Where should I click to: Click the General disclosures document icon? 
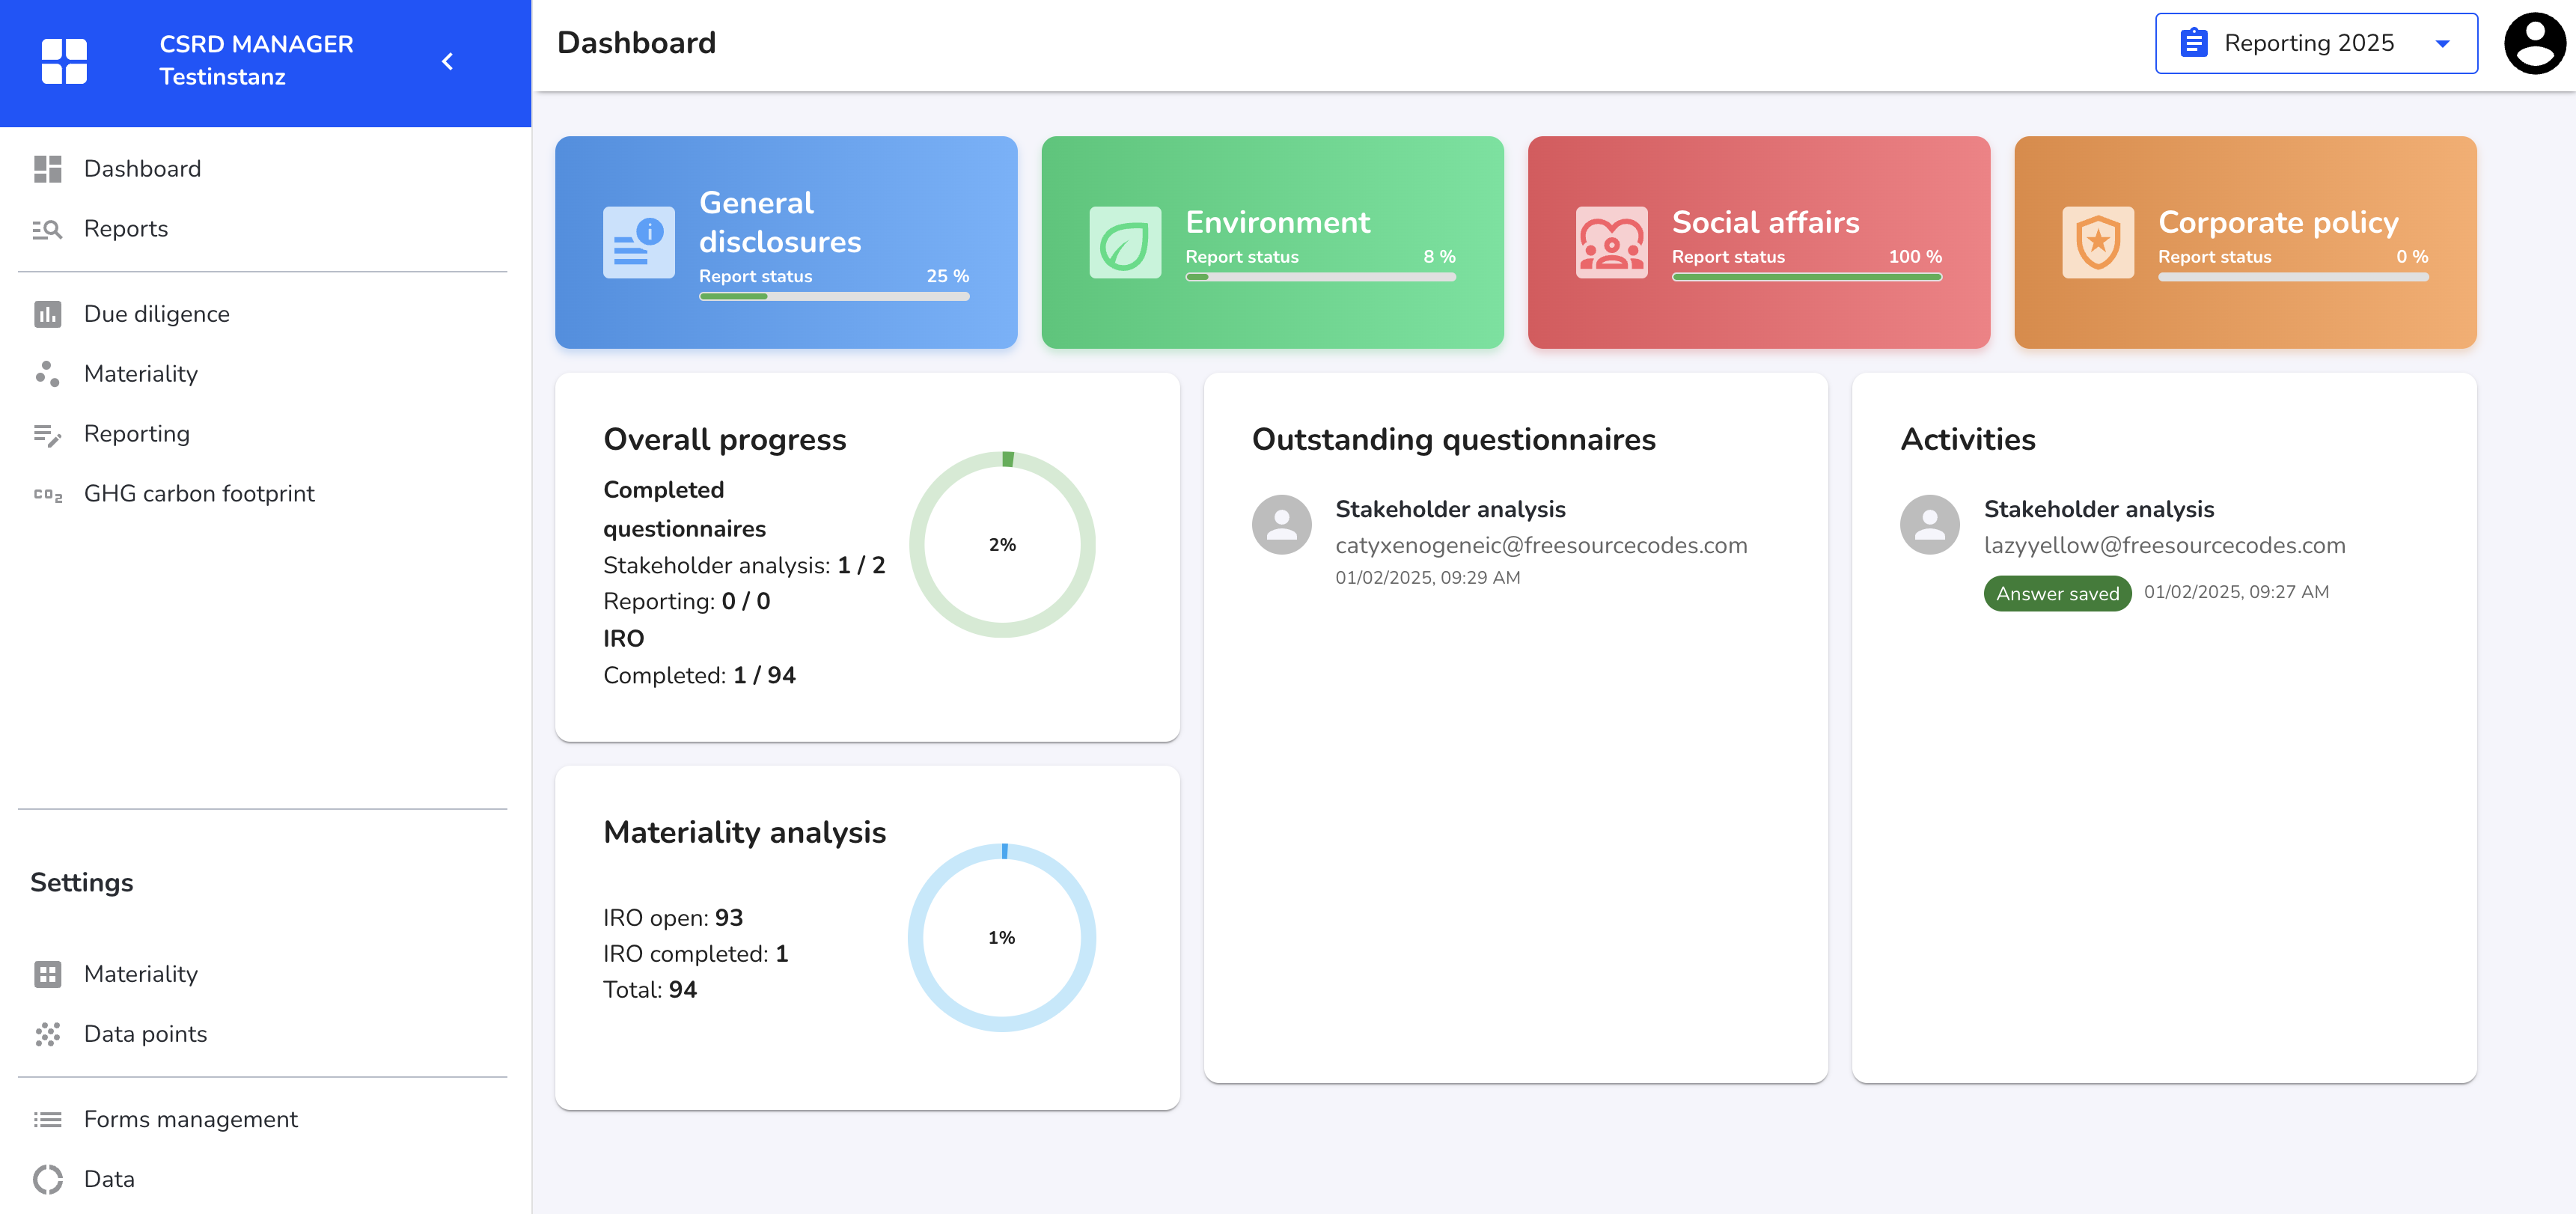[x=639, y=243]
